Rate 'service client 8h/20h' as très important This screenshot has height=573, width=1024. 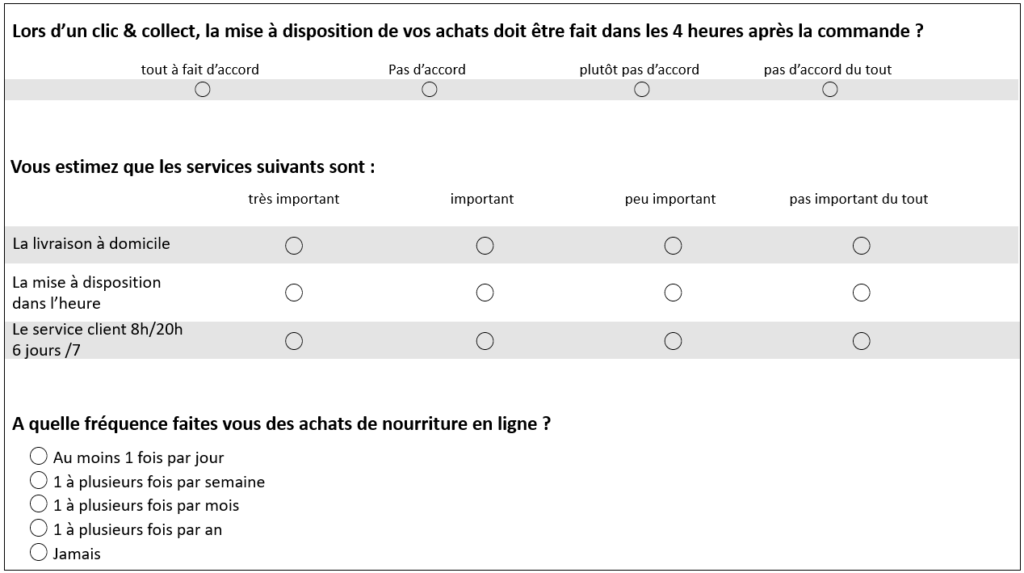pyautogui.click(x=294, y=341)
